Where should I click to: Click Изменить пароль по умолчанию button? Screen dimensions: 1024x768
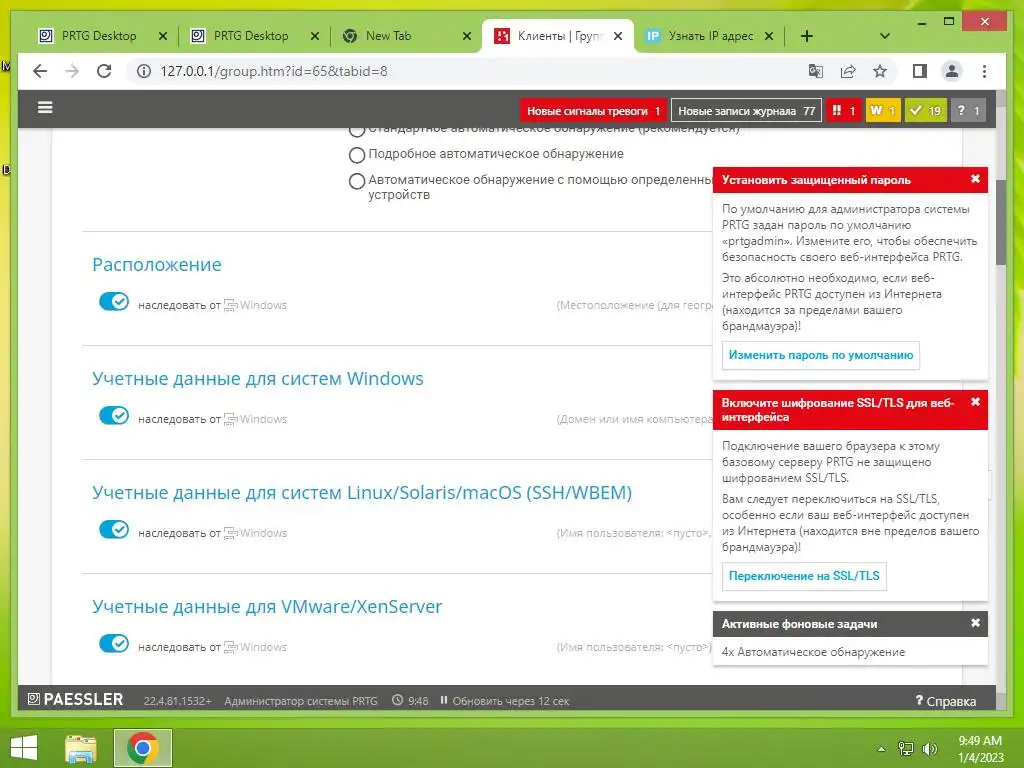point(821,355)
